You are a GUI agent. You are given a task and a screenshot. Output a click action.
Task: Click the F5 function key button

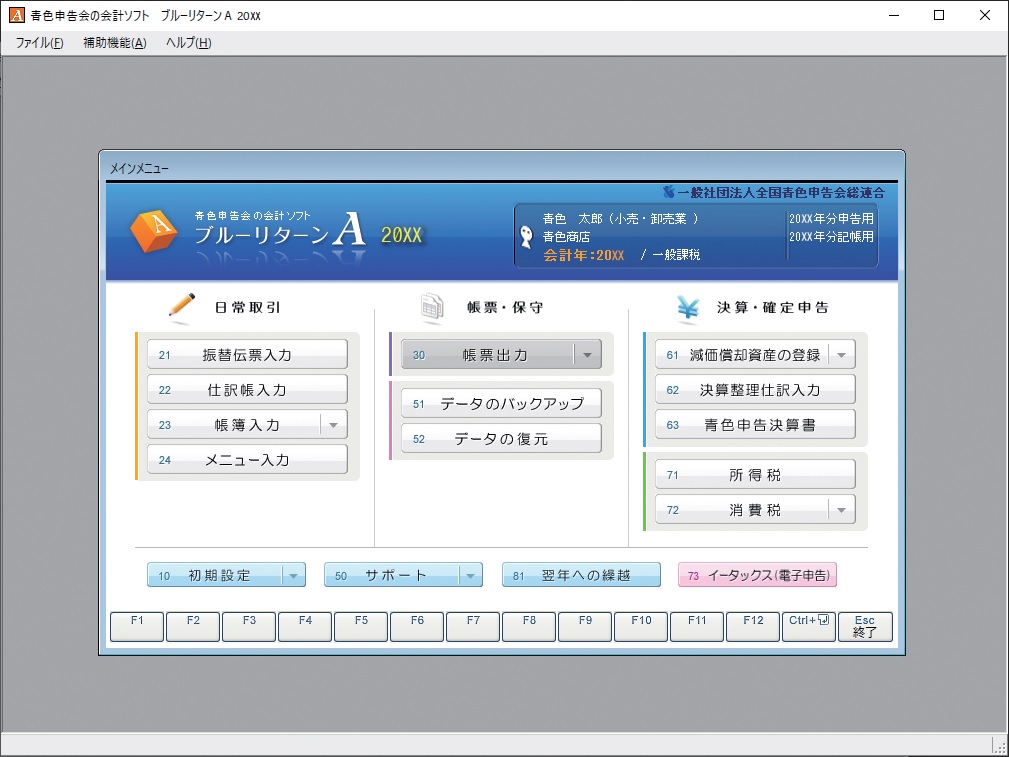[x=361, y=626]
